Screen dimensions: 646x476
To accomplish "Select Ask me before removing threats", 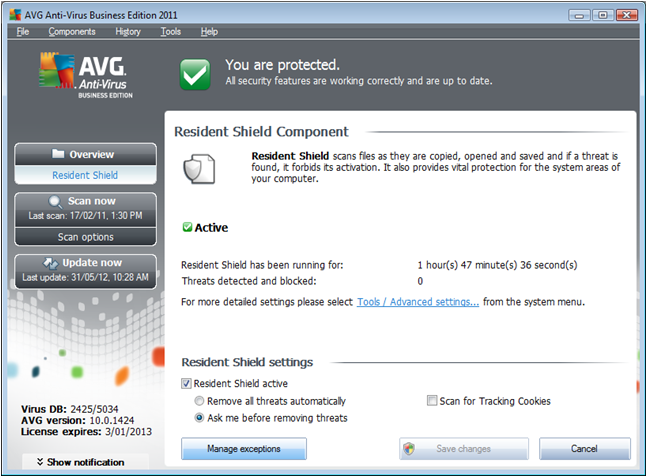I will (199, 418).
